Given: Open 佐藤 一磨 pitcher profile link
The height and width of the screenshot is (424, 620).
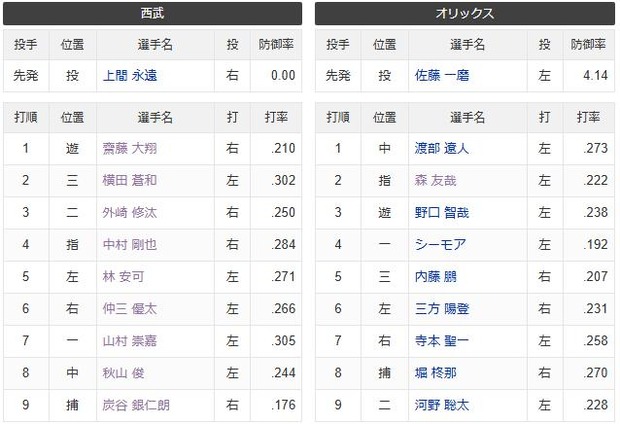Looking at the screenshot, I should [x=442, y=75].
